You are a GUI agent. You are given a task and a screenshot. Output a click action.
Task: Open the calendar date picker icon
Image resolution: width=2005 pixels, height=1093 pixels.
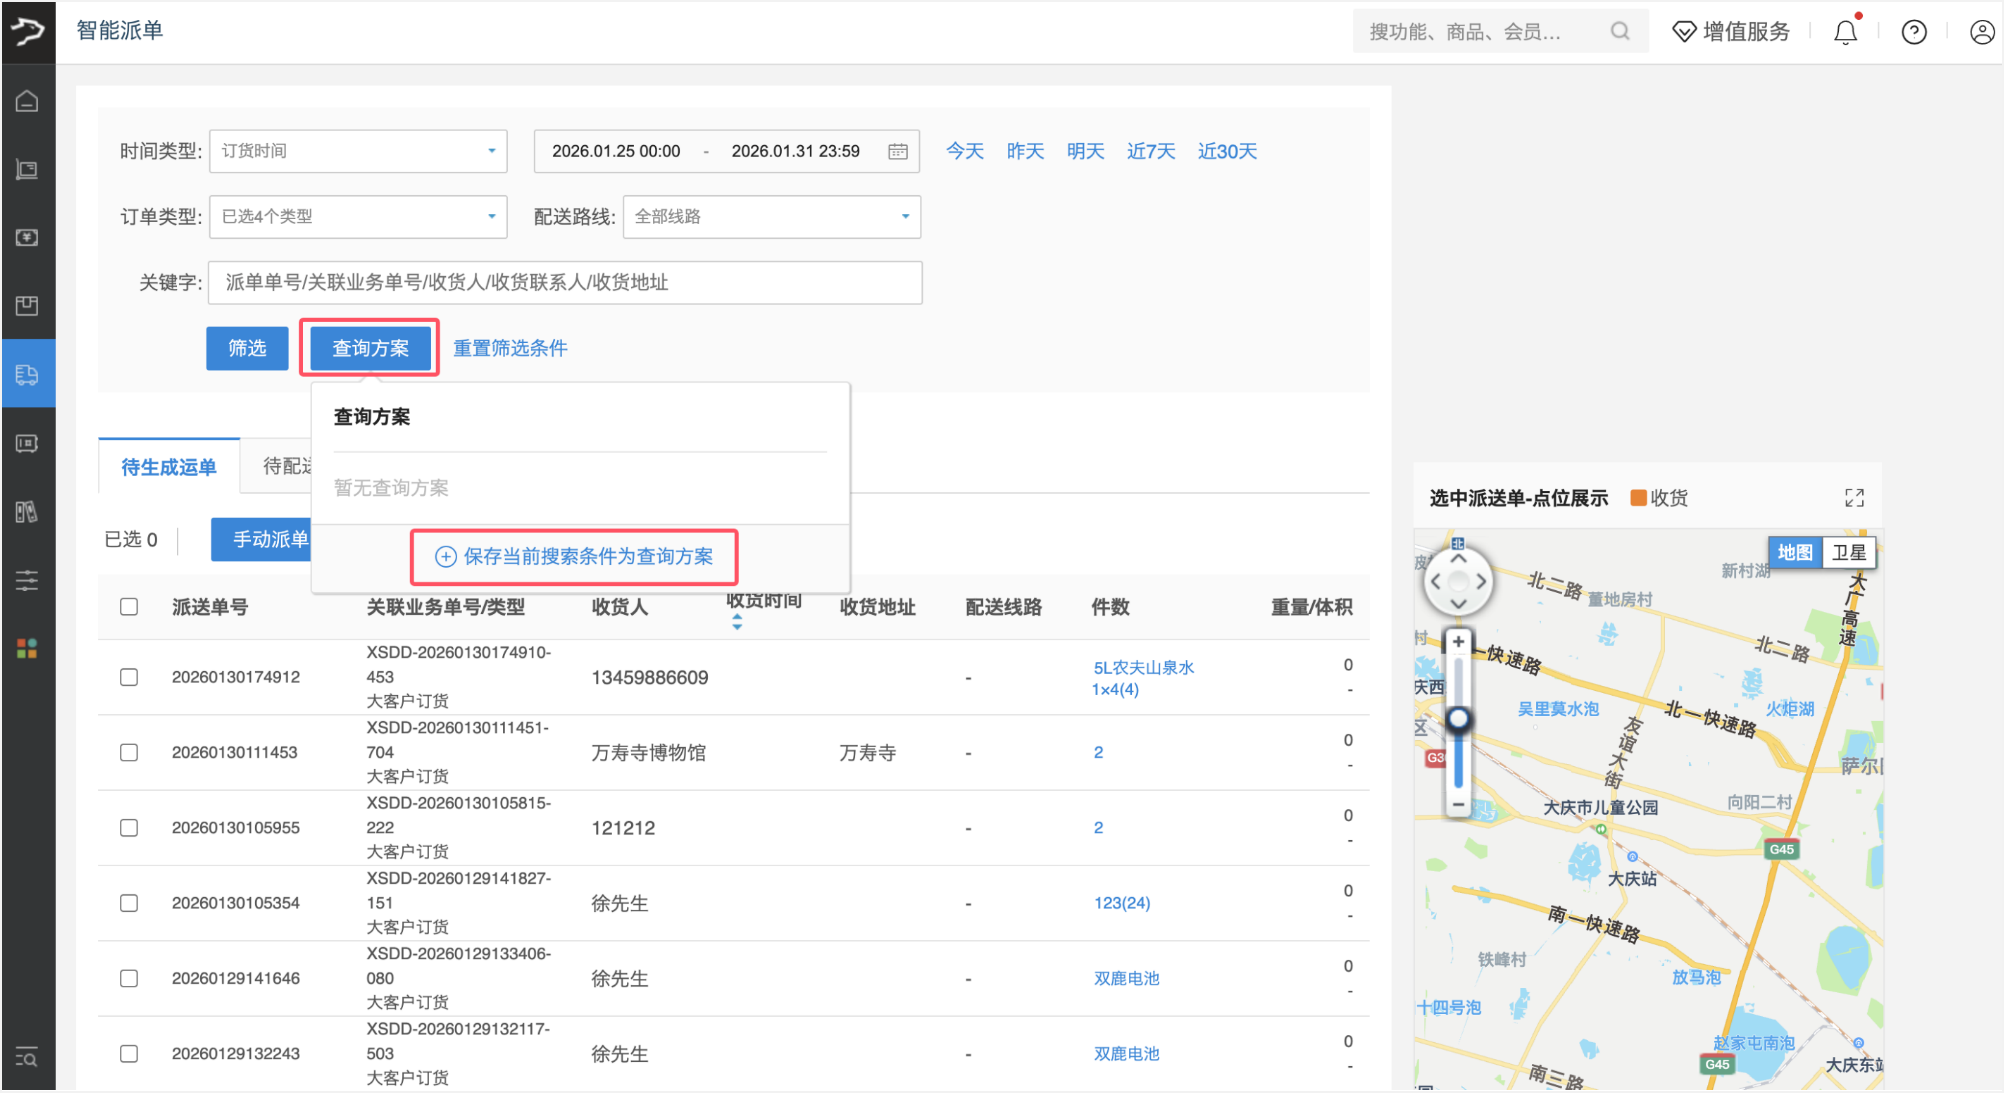point(898,151)
